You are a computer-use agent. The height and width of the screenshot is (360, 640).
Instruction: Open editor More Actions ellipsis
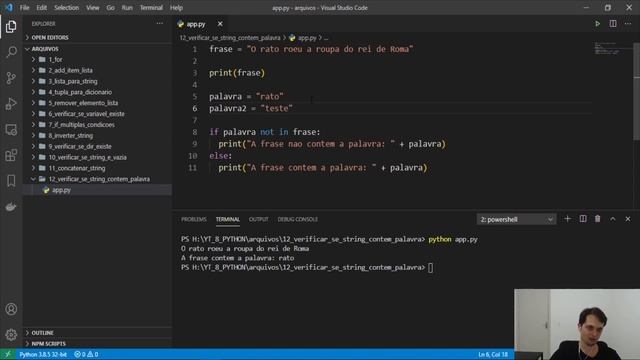coord(628,24)
